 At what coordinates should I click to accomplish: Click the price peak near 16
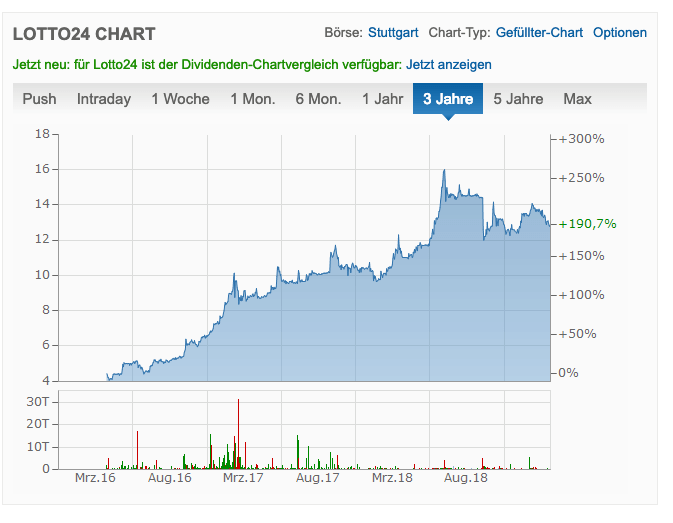[x=444, y=171]
